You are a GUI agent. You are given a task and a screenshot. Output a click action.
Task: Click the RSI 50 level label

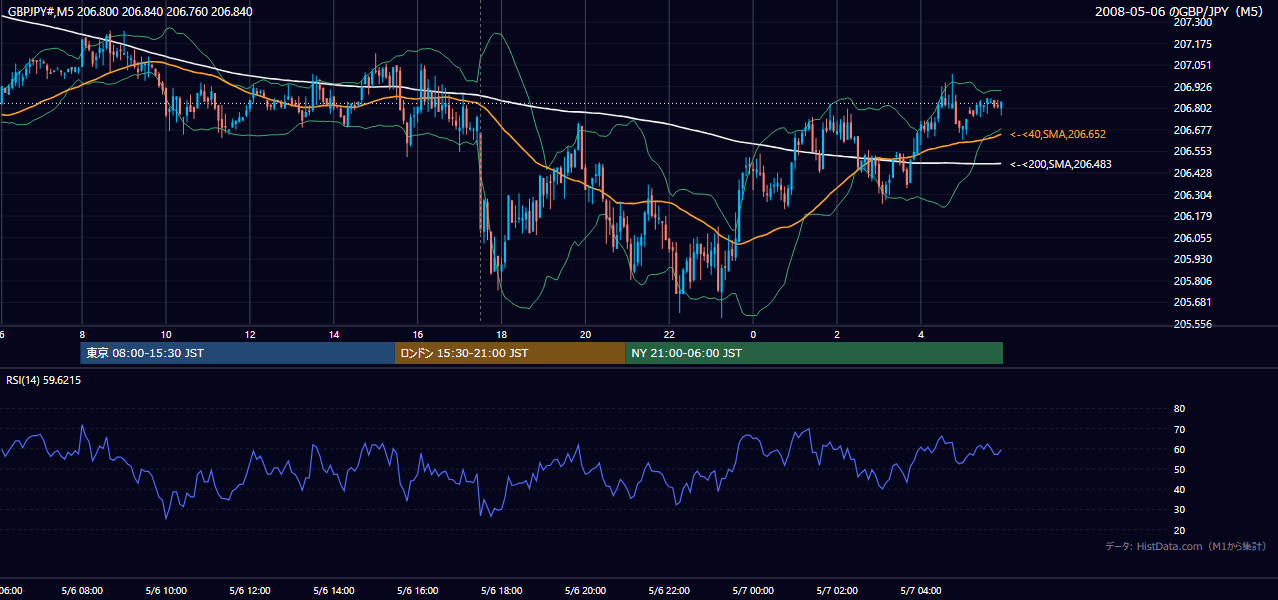(1179, 469)
